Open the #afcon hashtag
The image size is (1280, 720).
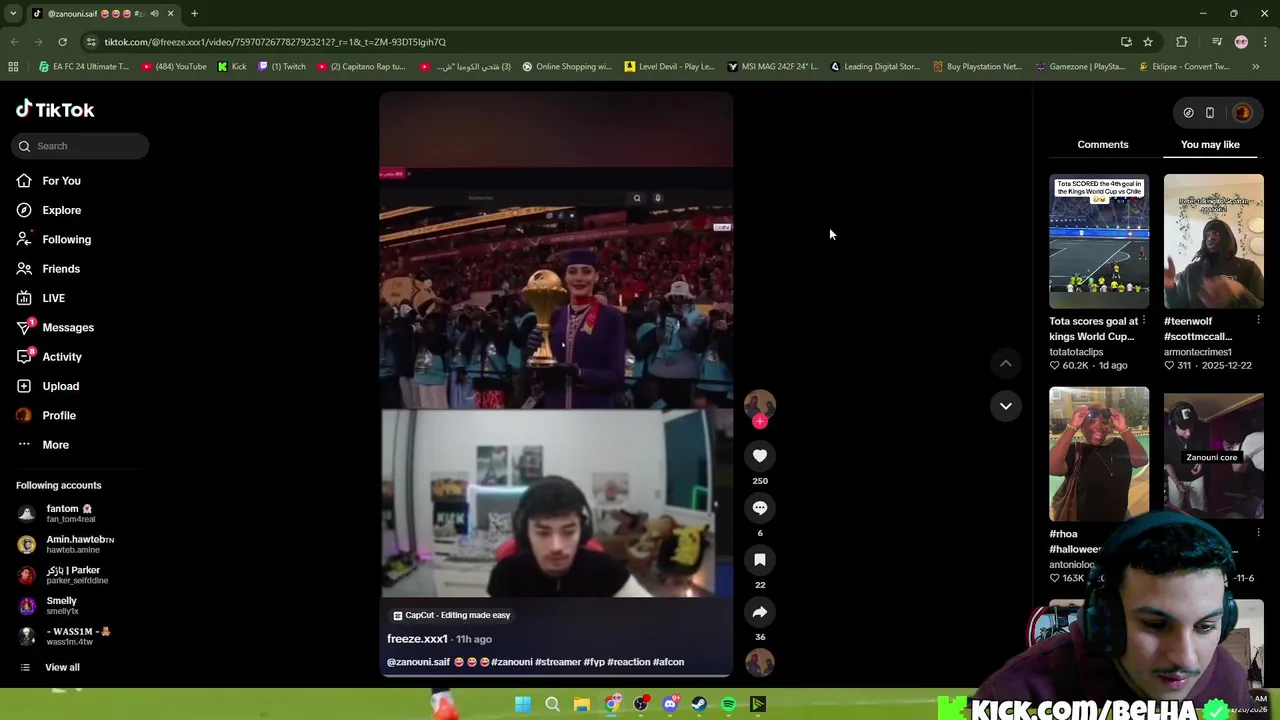pos(668,662)
